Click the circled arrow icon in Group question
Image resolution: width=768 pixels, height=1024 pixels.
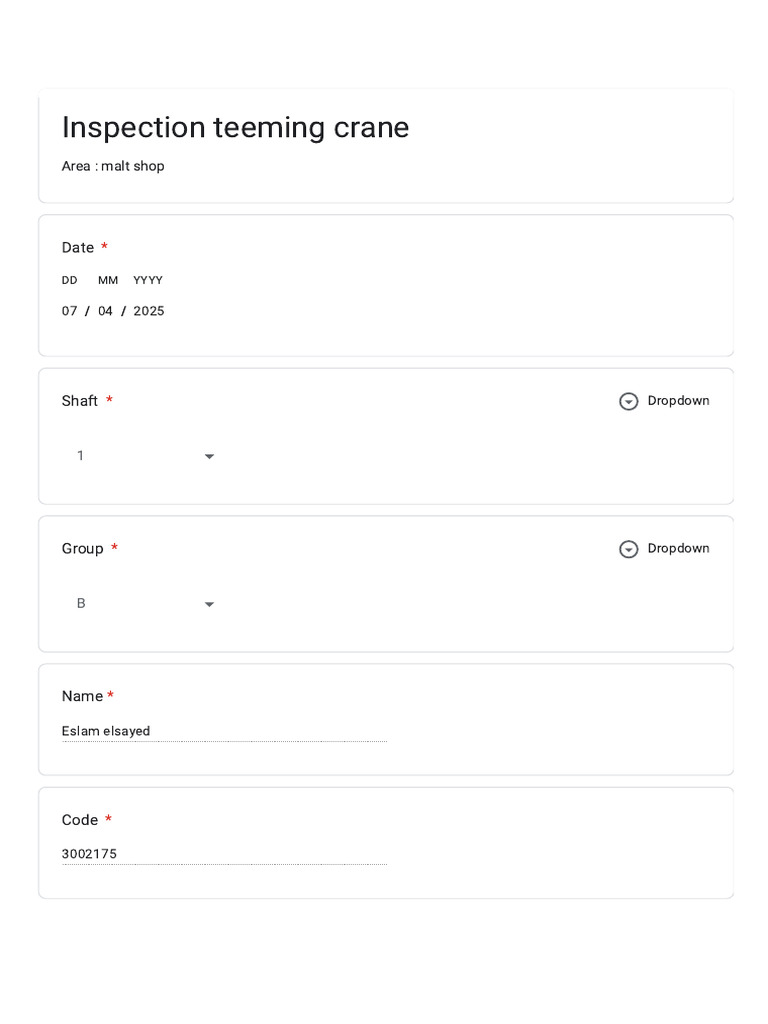[x=628, y=550]
